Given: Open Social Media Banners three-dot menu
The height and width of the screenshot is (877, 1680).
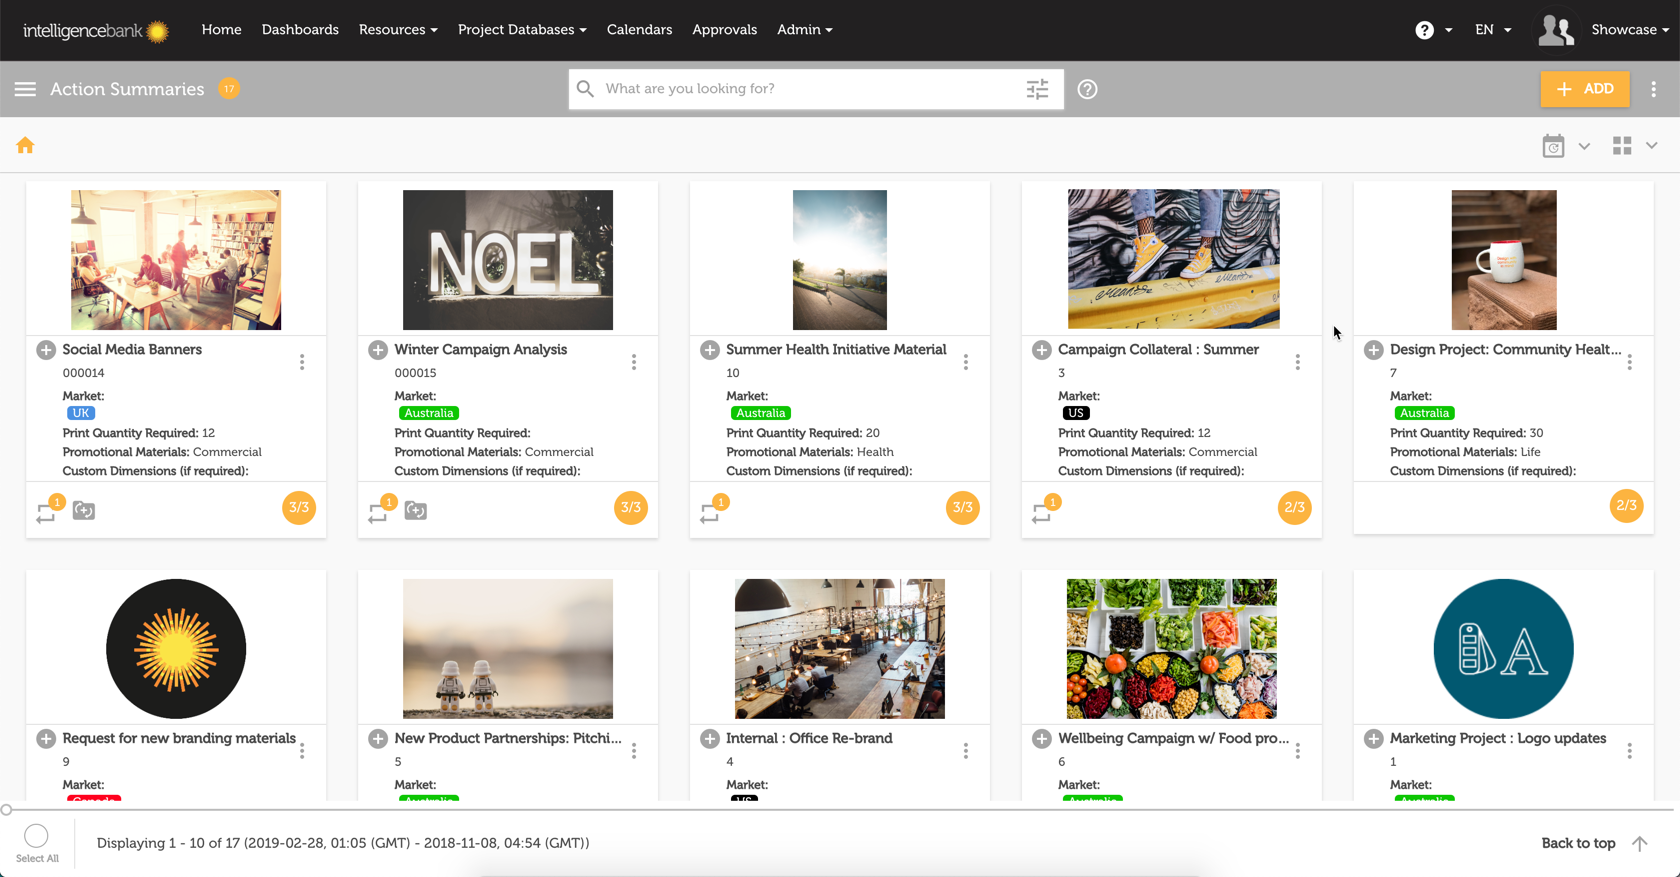Looking at the screenshot, I should coord(302,362).
